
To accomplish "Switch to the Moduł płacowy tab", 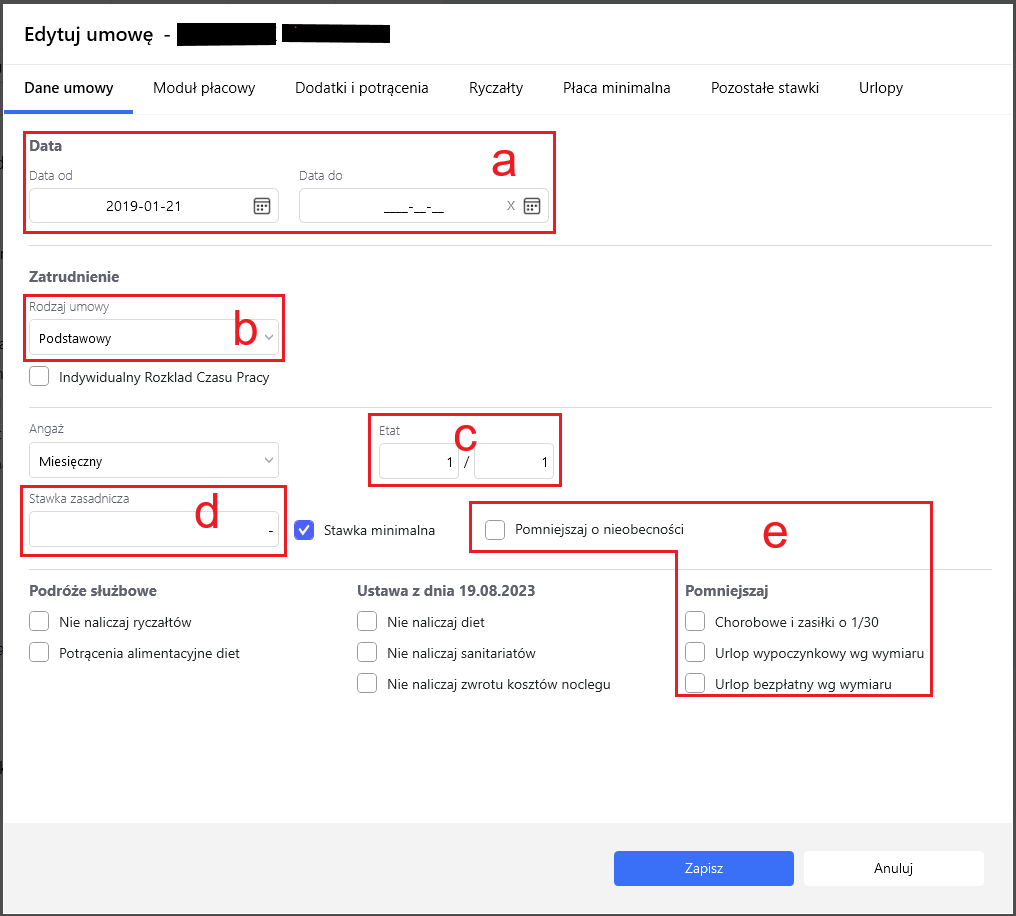I will [x=204, y=88].
